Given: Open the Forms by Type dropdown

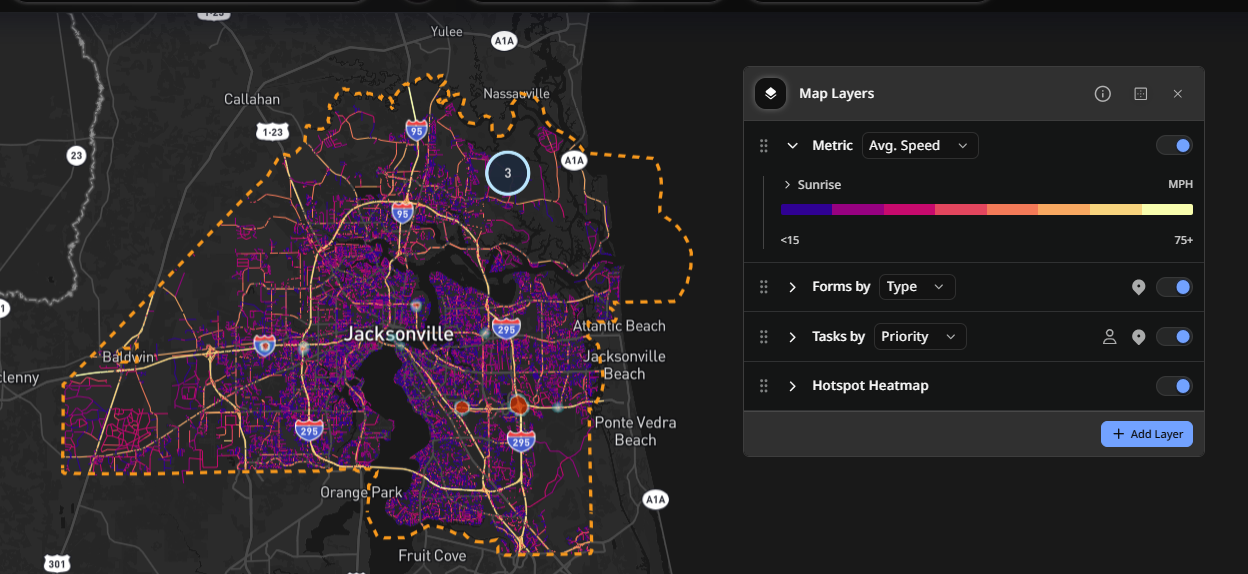Looking at the screenshot, I should tap(917, 287).
